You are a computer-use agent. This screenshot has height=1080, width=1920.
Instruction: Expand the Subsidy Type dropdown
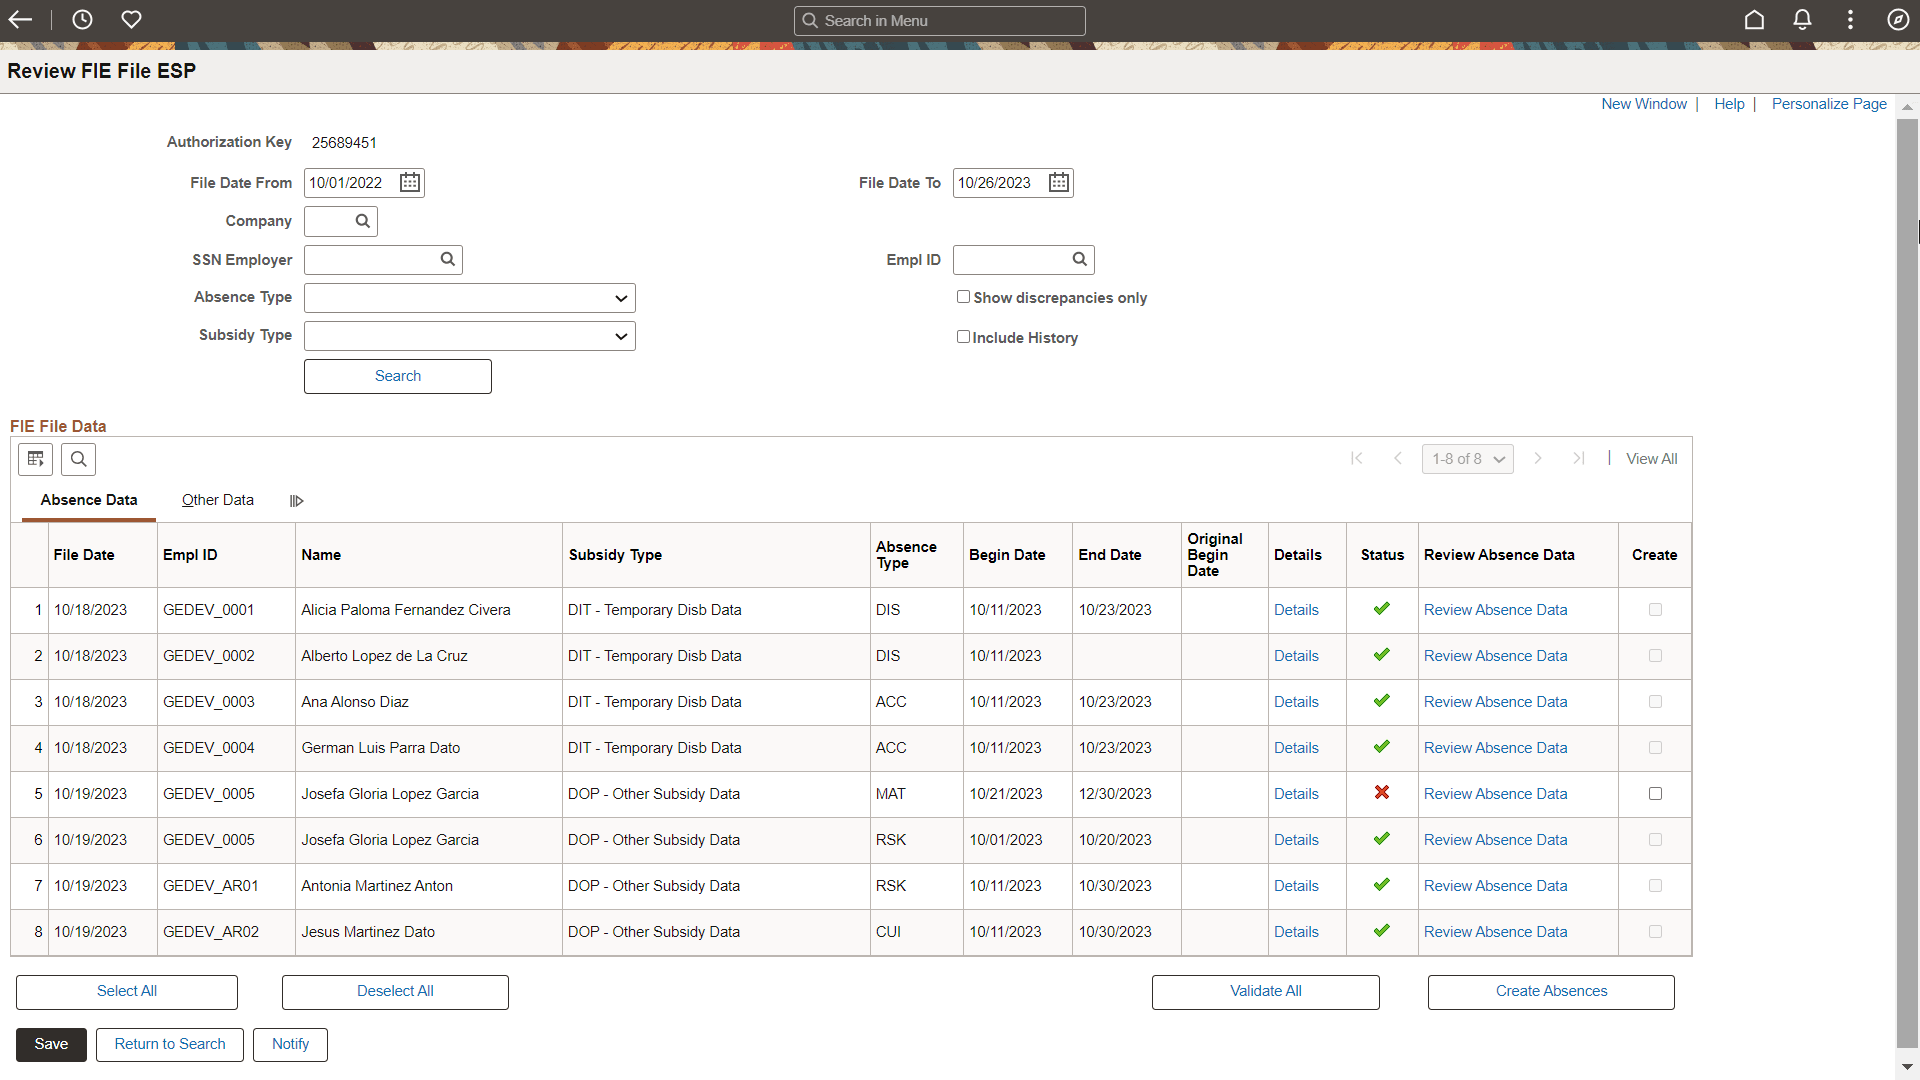pyautogui.click(x=469, y=336)
